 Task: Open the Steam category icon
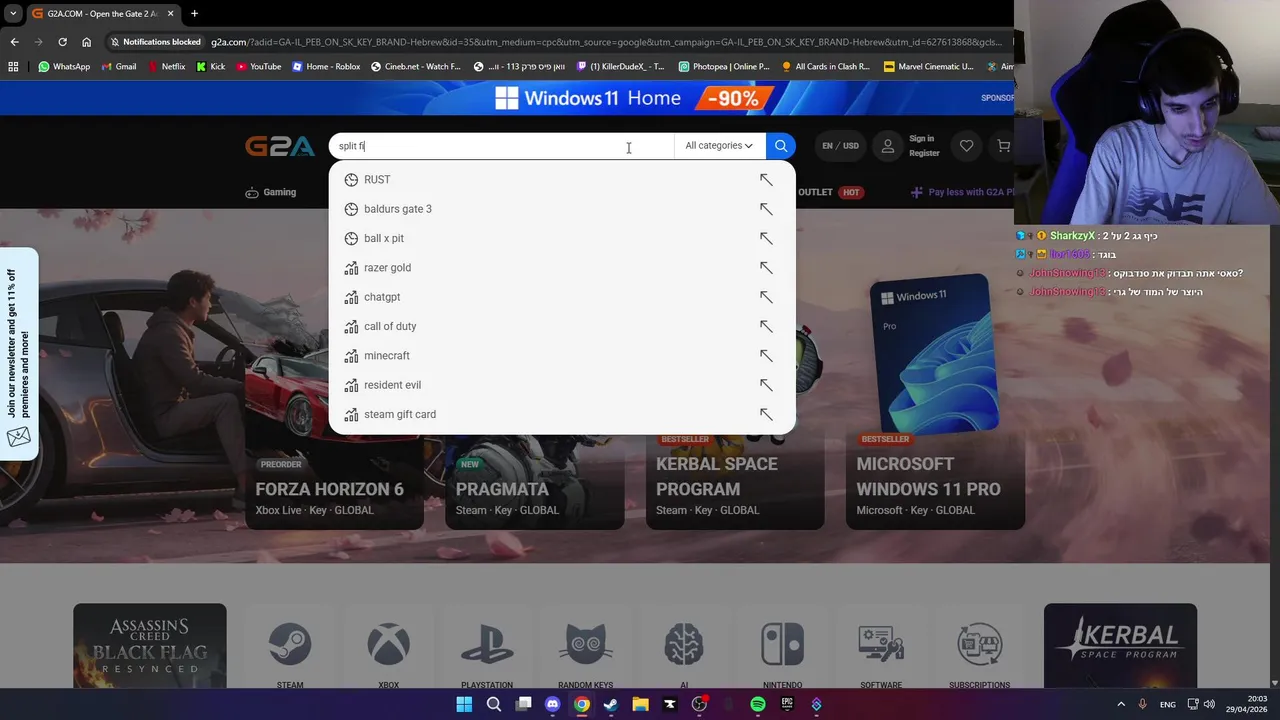[290, 645]
